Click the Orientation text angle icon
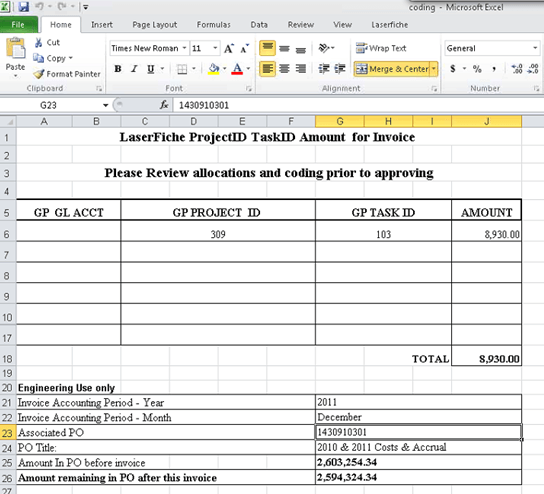Screen dimensions: 544x494 point(324,48)
